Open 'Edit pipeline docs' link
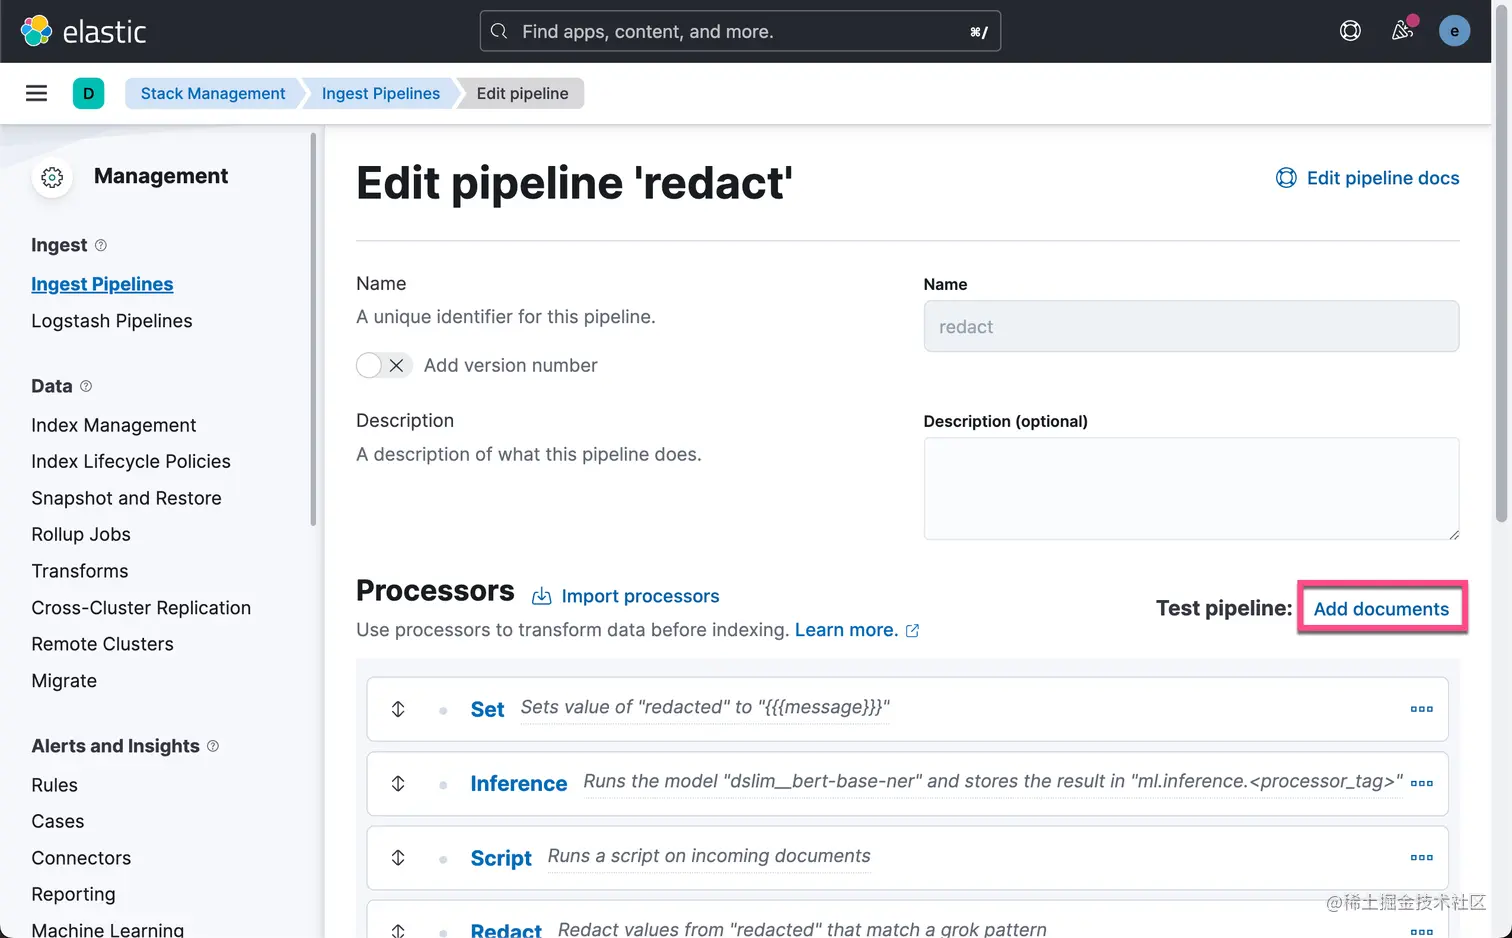This screenshot has width=1512, height=938. click(1368, 178)
